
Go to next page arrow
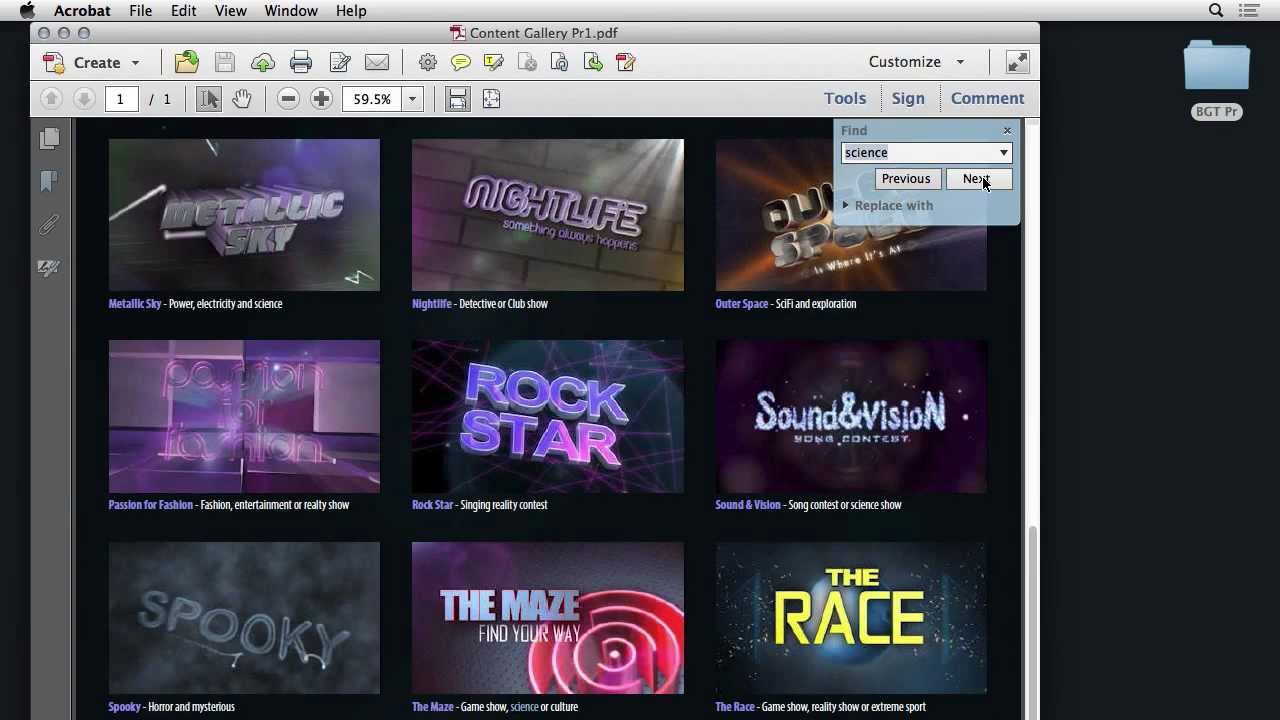[x=84, y=98]
